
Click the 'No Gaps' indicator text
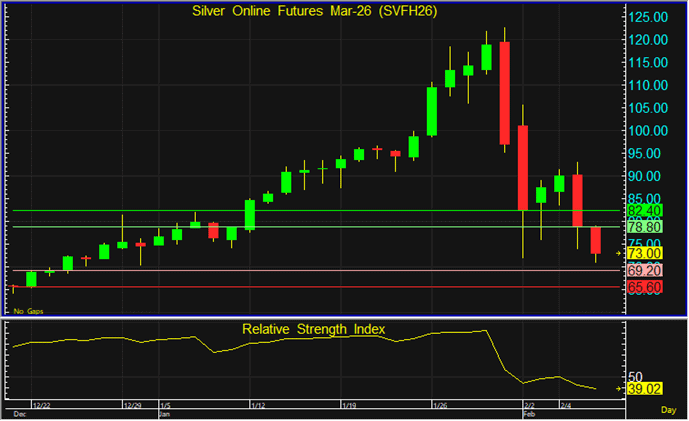coord(27,312)
